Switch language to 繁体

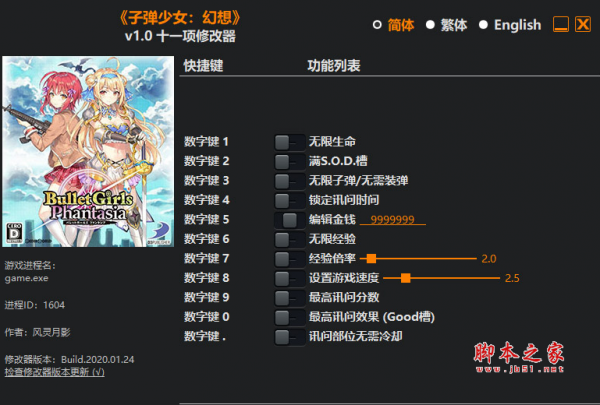pos(447,25)
